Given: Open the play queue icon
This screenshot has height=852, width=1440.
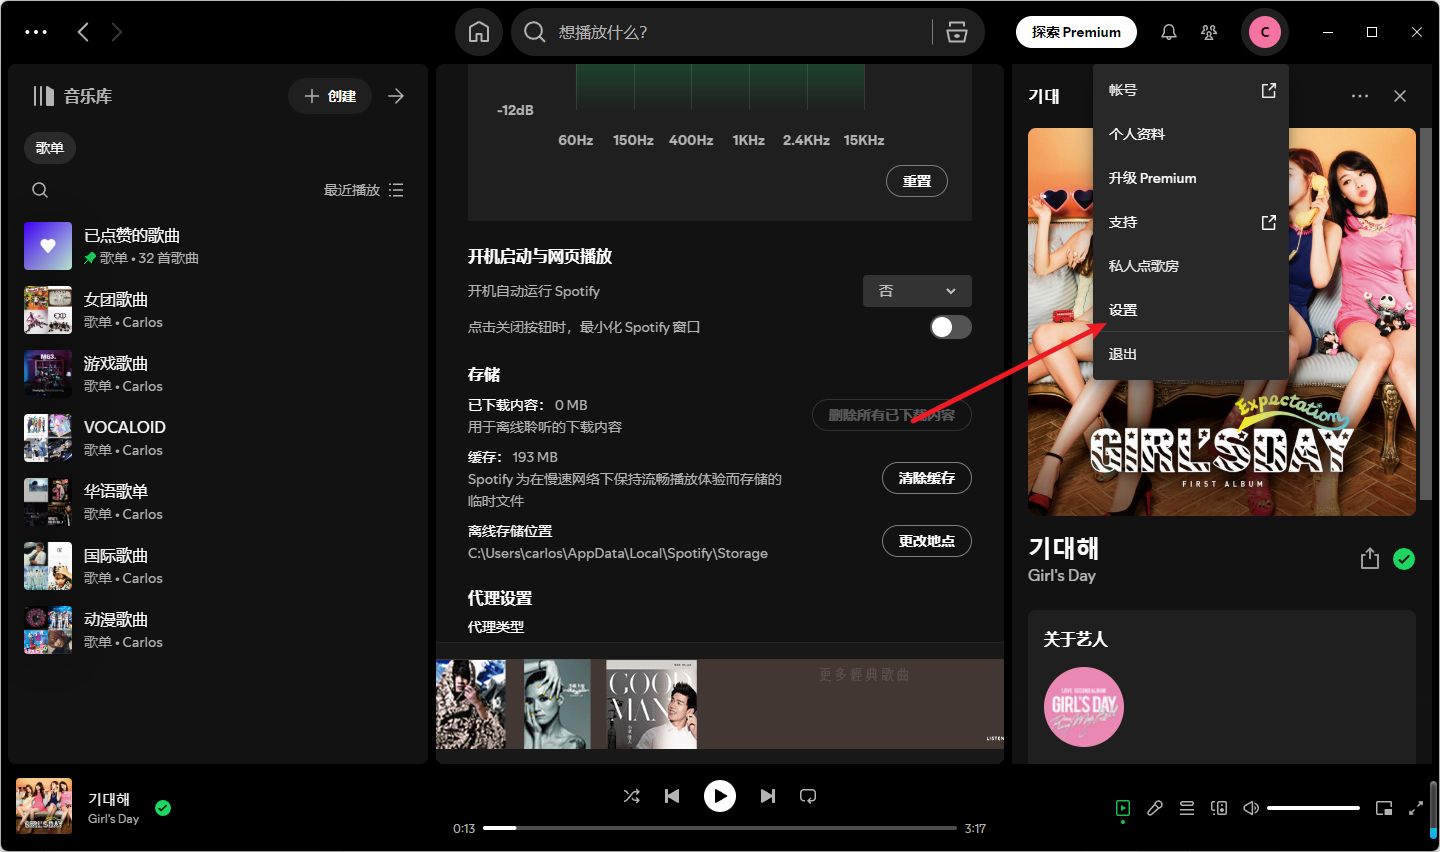Looking at the screenshot, I should (x=1187, y=808).
